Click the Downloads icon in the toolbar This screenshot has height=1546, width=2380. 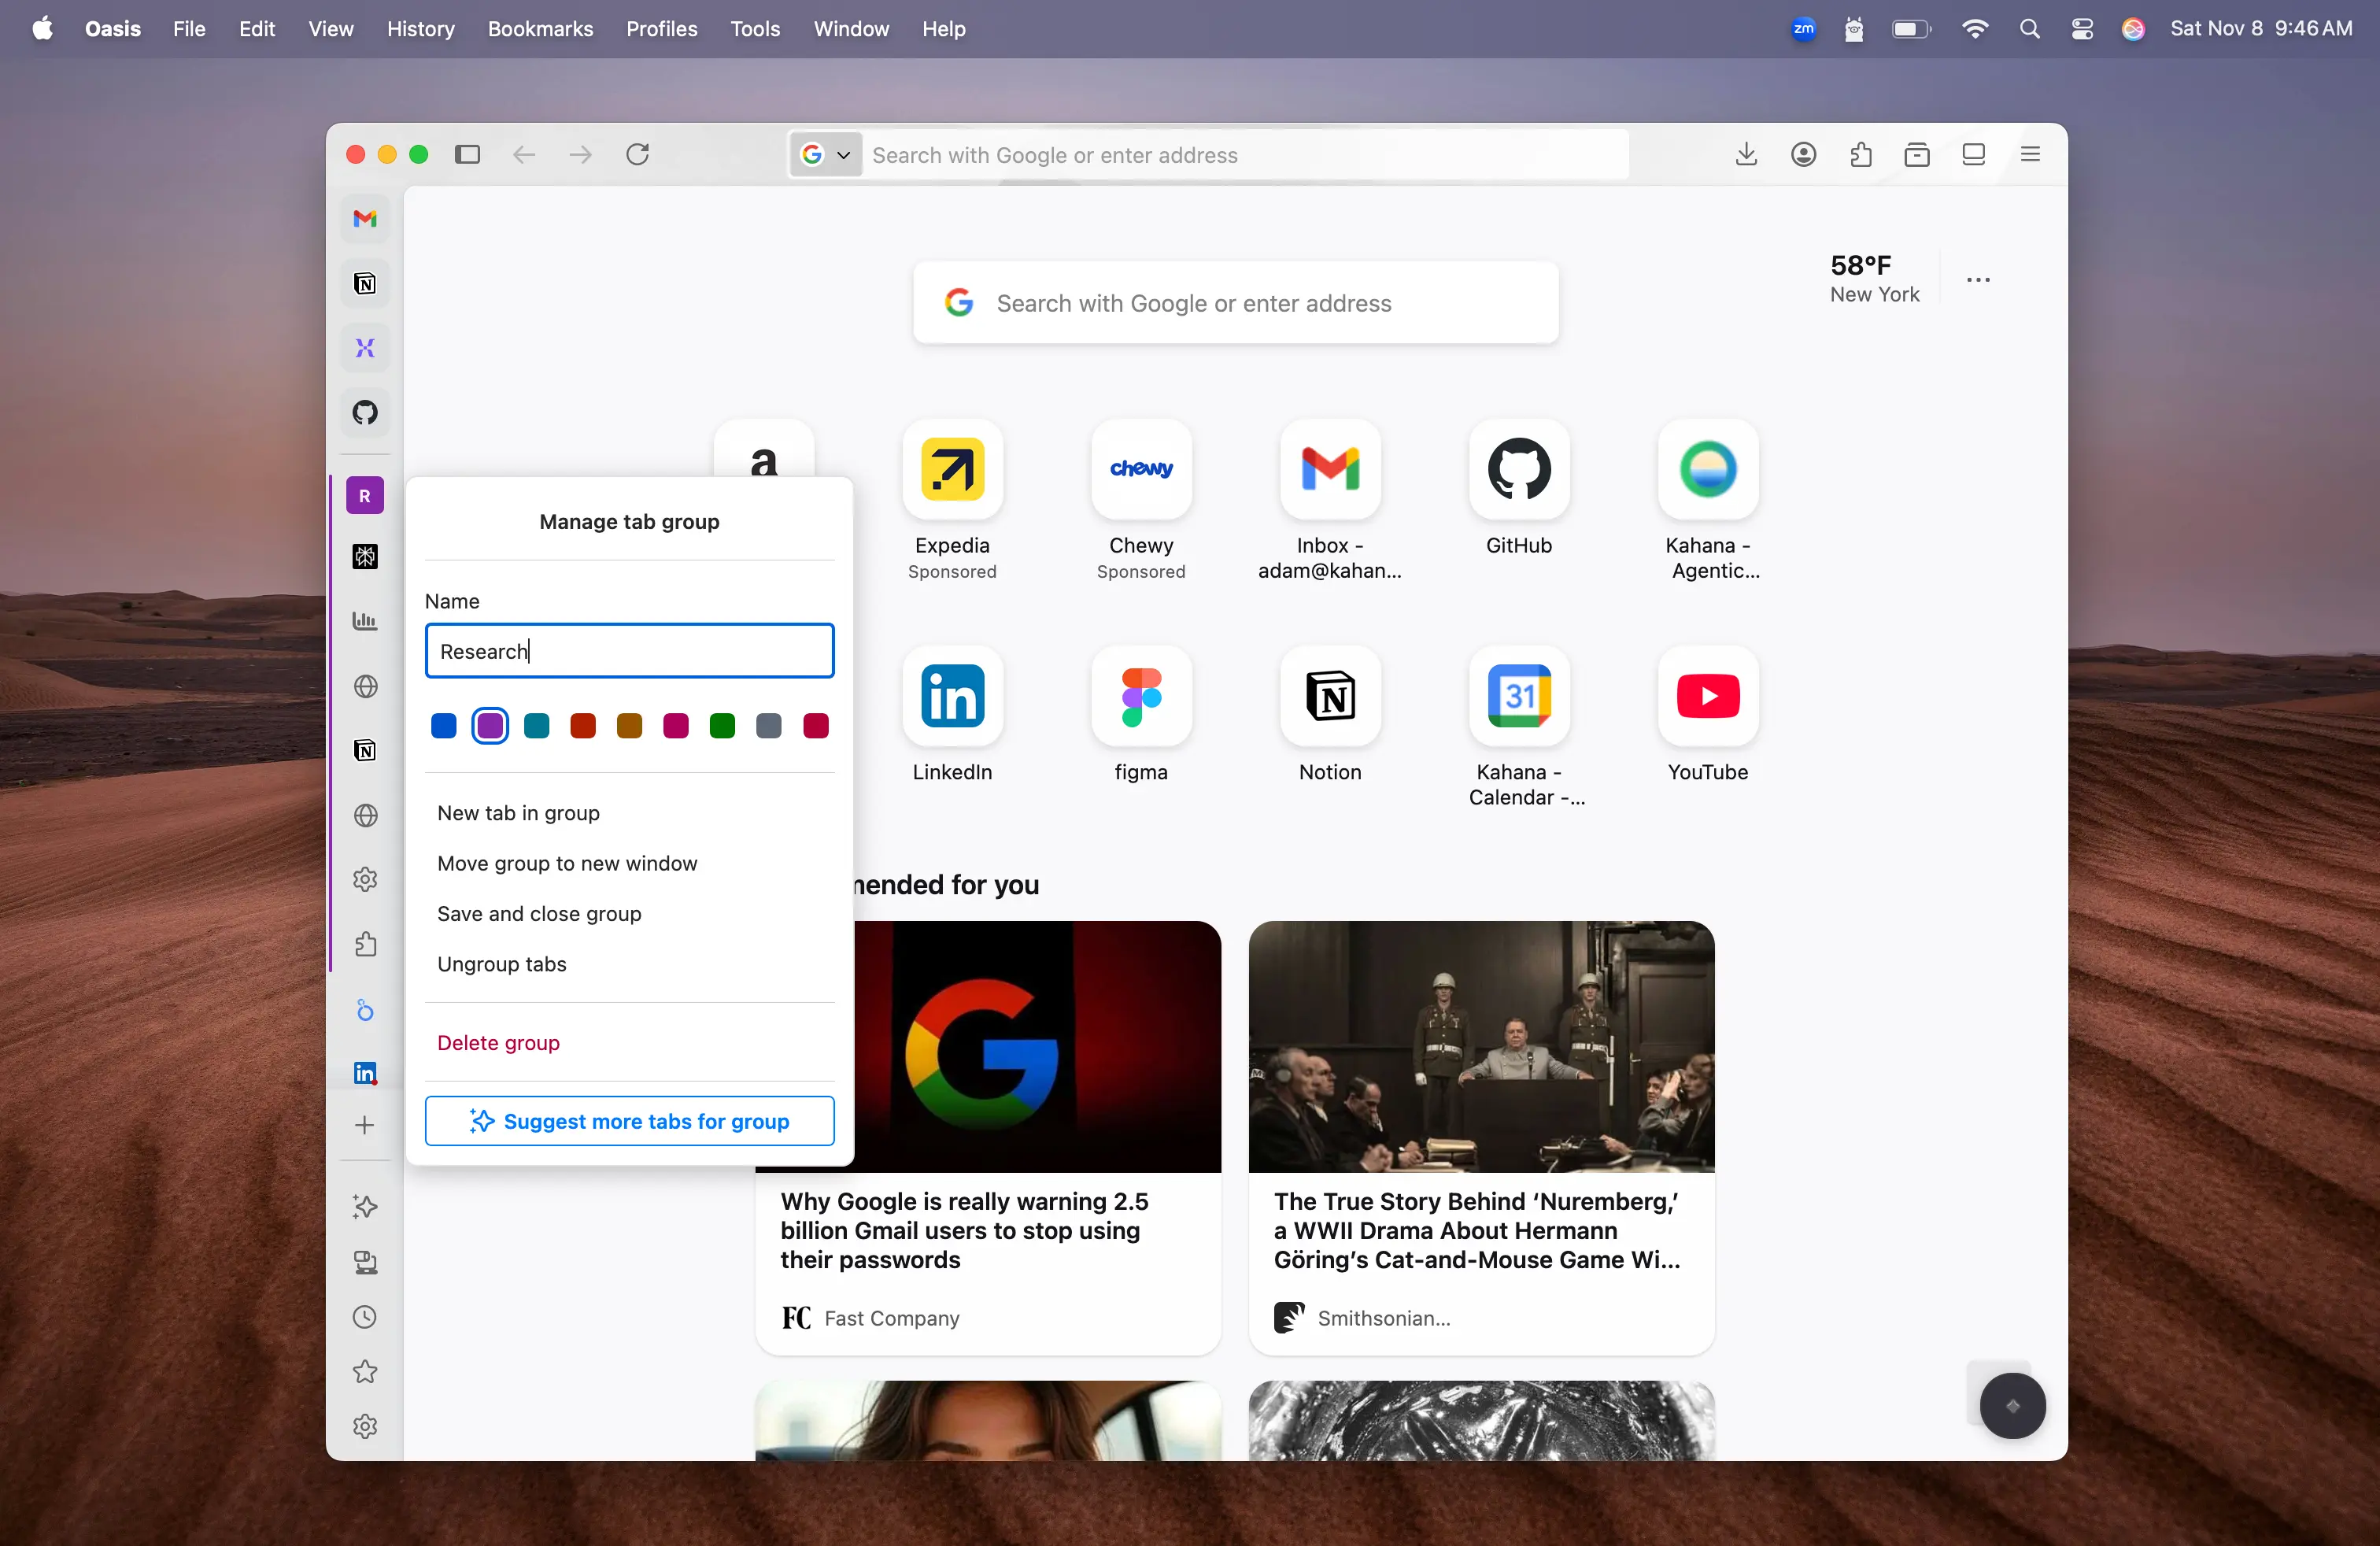point(1746,154)
